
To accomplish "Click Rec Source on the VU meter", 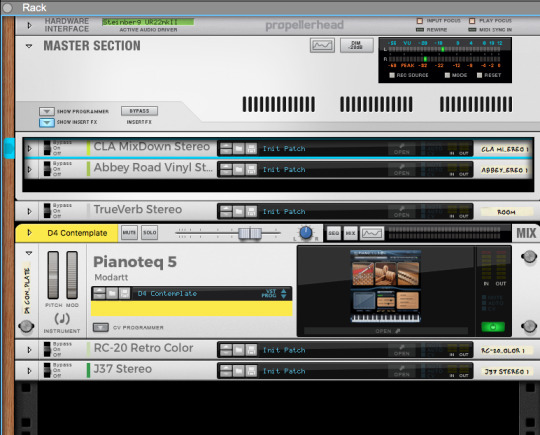I will pyautogui.click(x=392, y=75).
